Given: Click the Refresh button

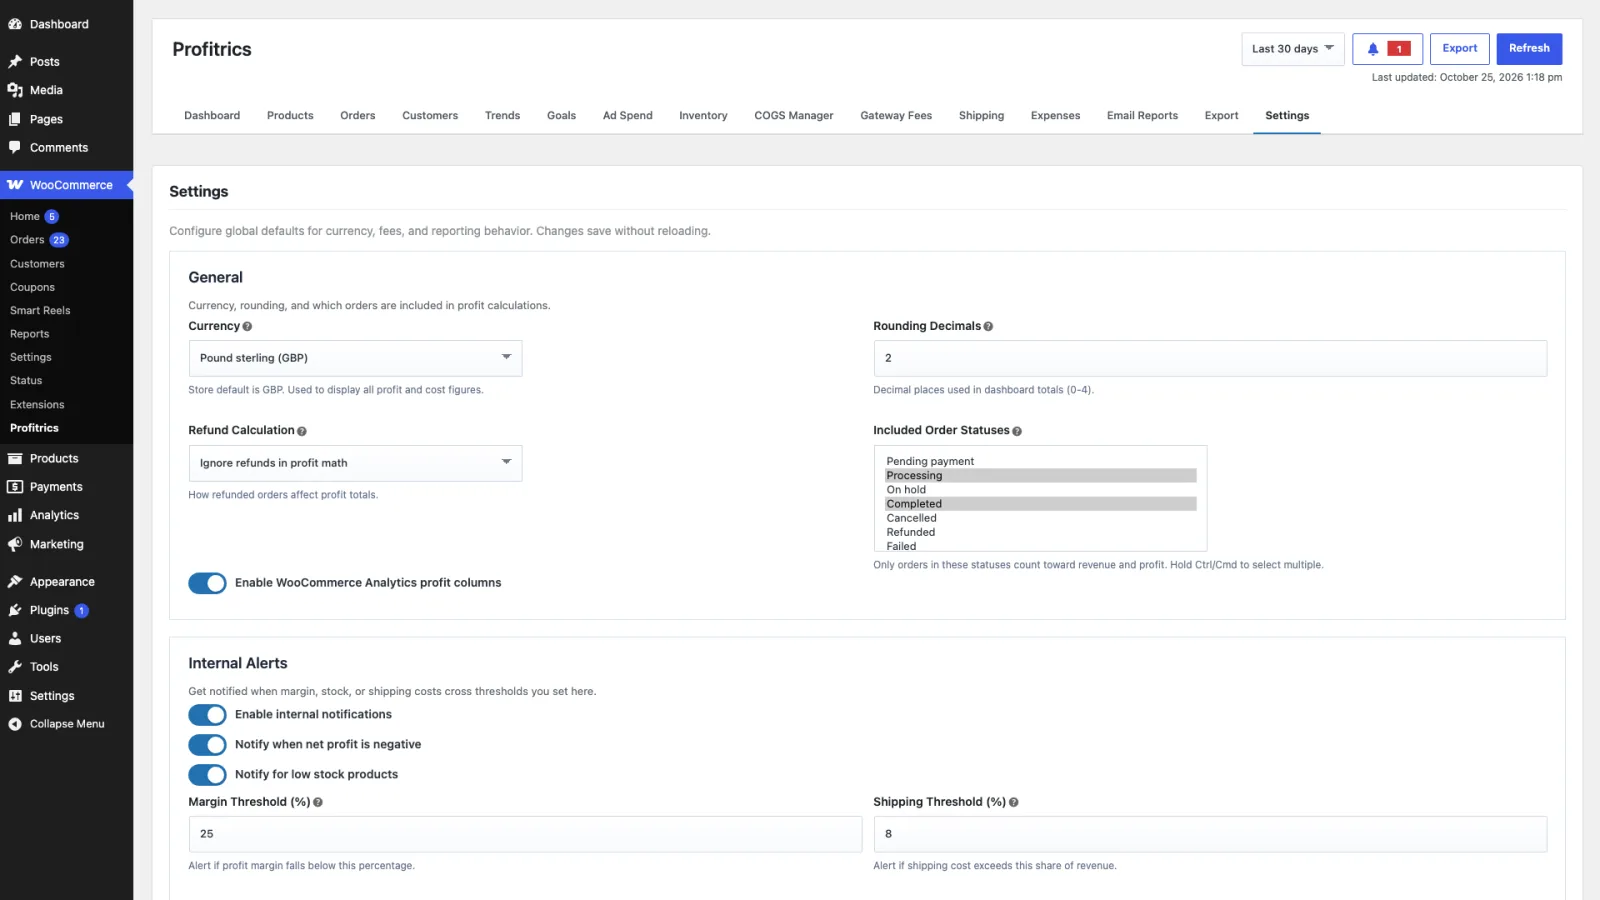Looking at the screenshot, I should coord(1529,49).
